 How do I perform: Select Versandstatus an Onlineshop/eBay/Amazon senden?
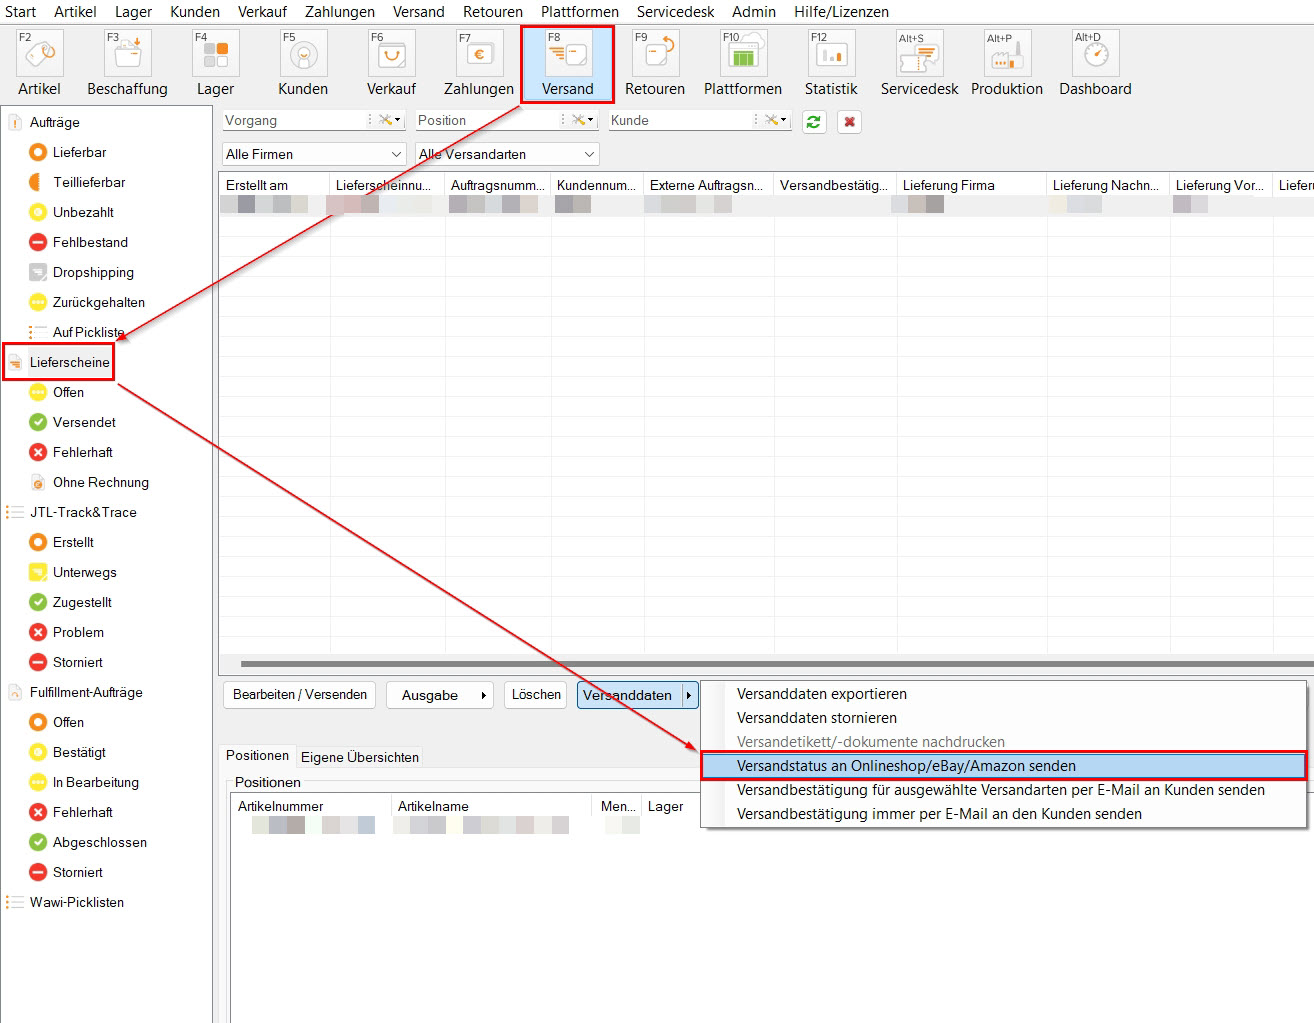[x=1003, y=766]
